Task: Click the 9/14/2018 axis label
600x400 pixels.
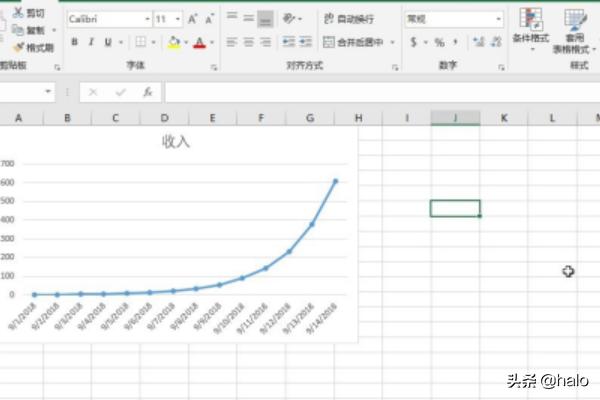Action: tap(322, 318)
